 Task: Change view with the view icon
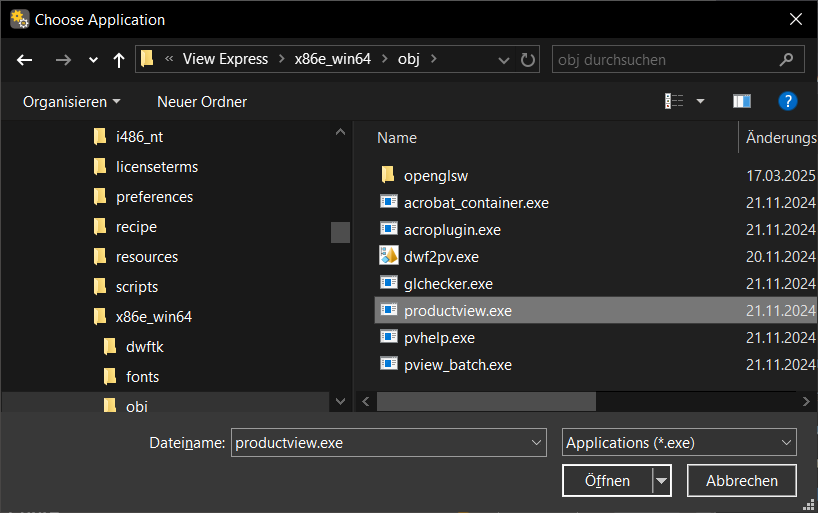[673, 101]
